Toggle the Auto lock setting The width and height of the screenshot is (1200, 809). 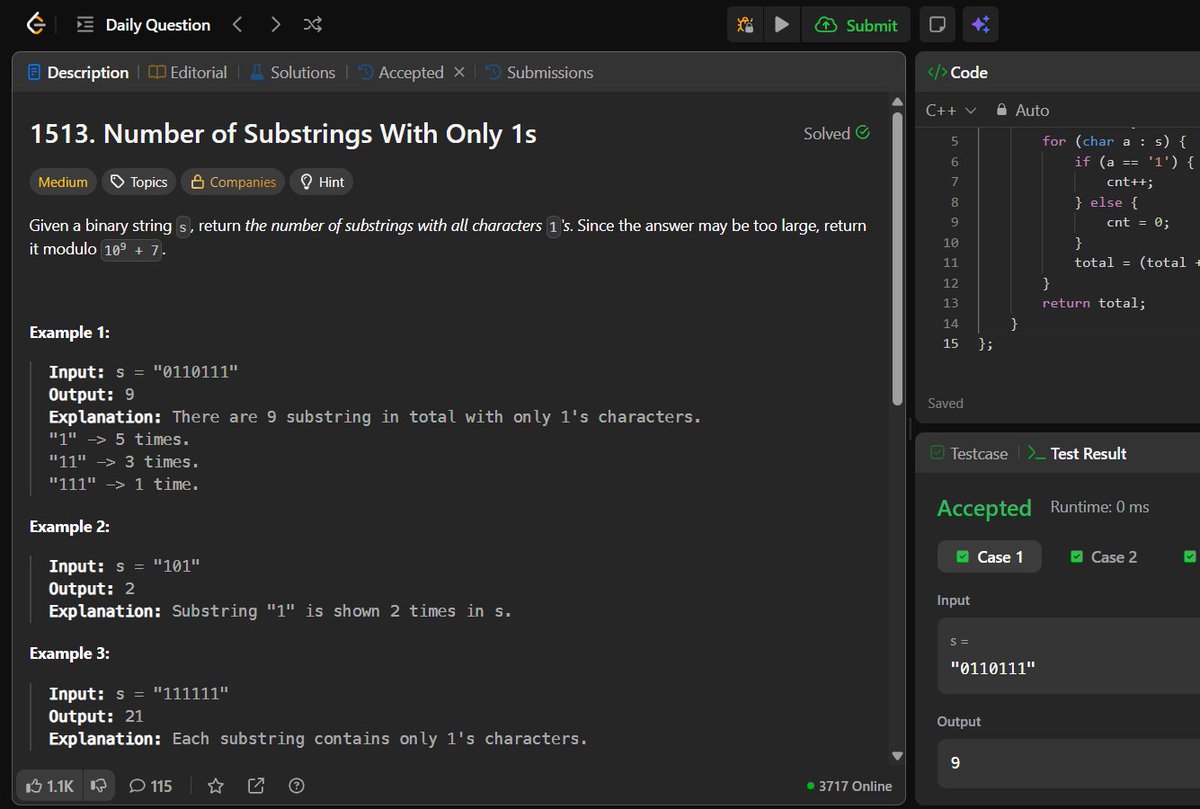[1022, 110]
